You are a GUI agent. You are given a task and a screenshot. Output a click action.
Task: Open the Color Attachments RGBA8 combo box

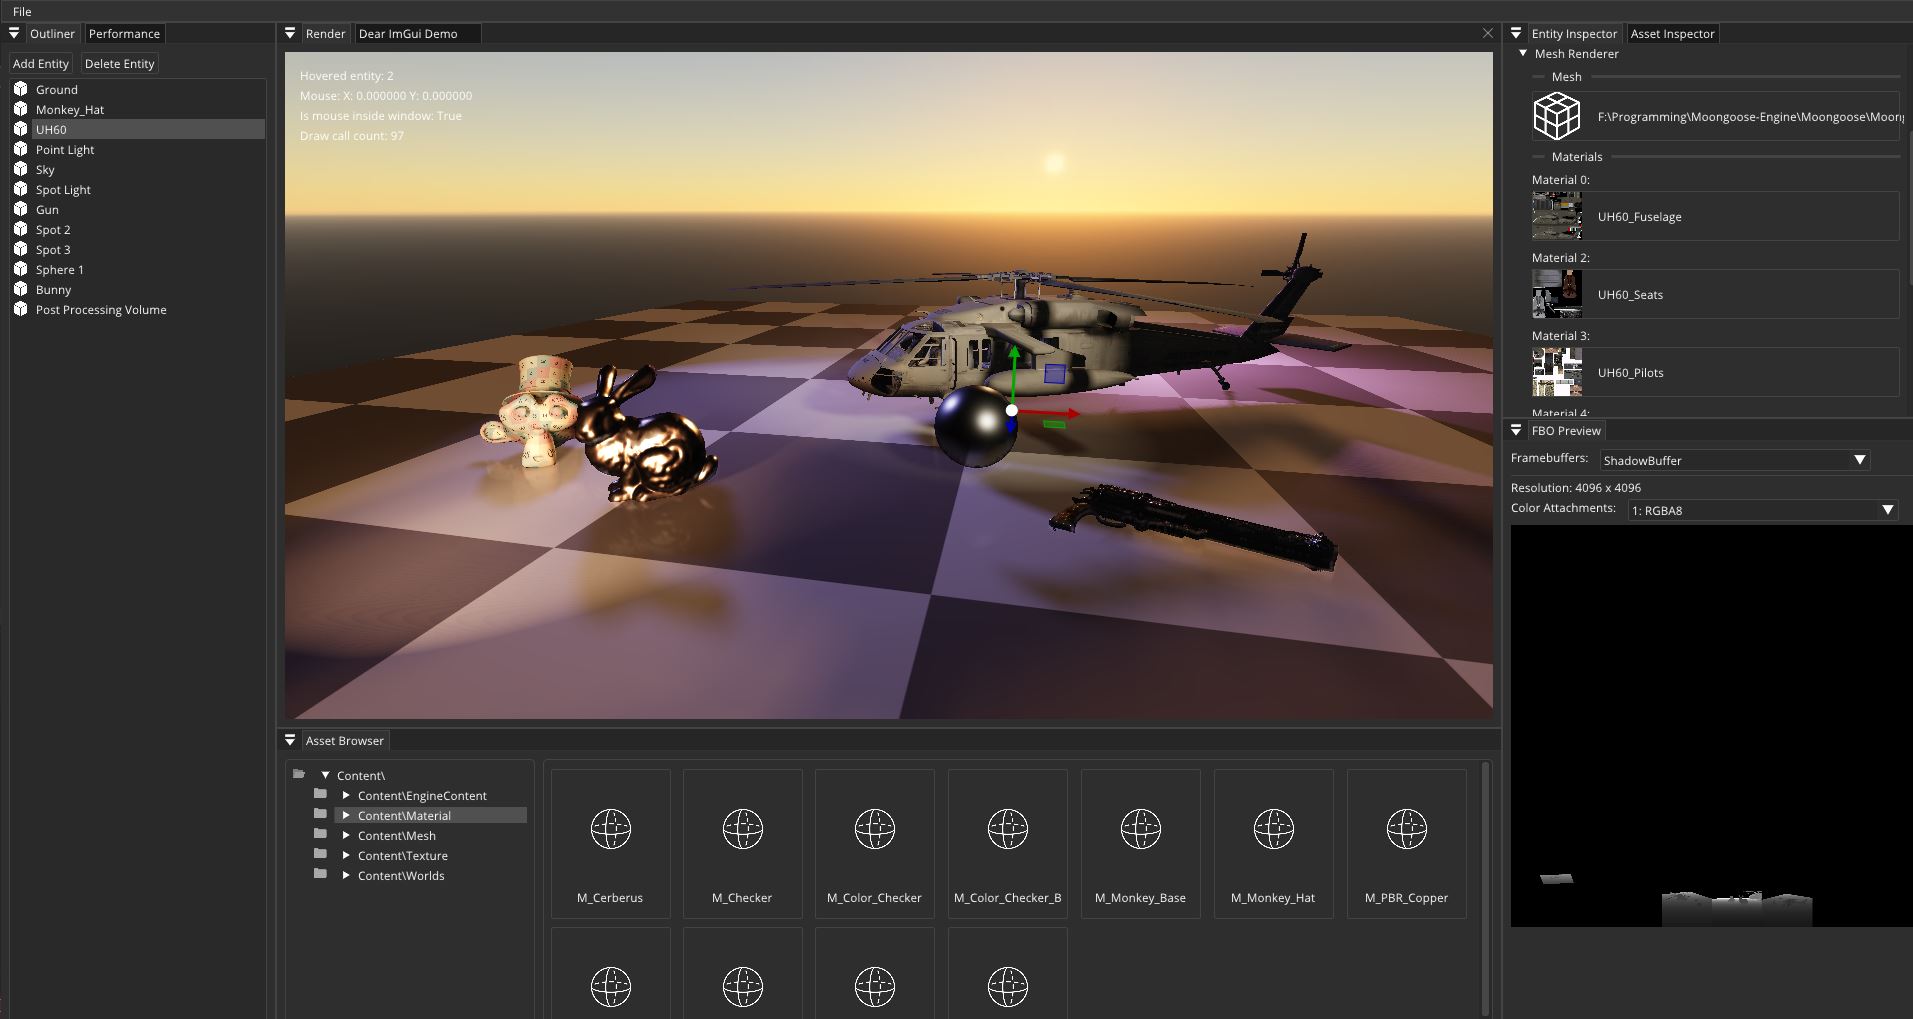[x=1763, y=510]
